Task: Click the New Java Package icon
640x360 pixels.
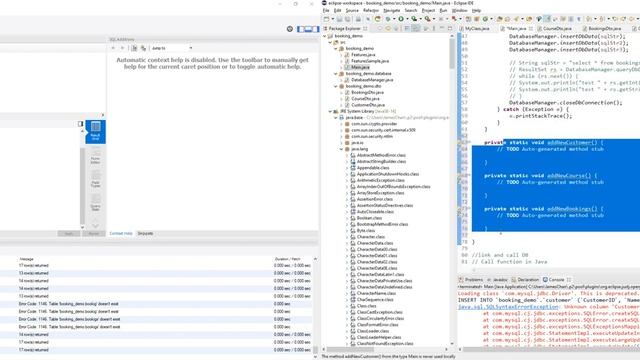Action: point(476,19)
